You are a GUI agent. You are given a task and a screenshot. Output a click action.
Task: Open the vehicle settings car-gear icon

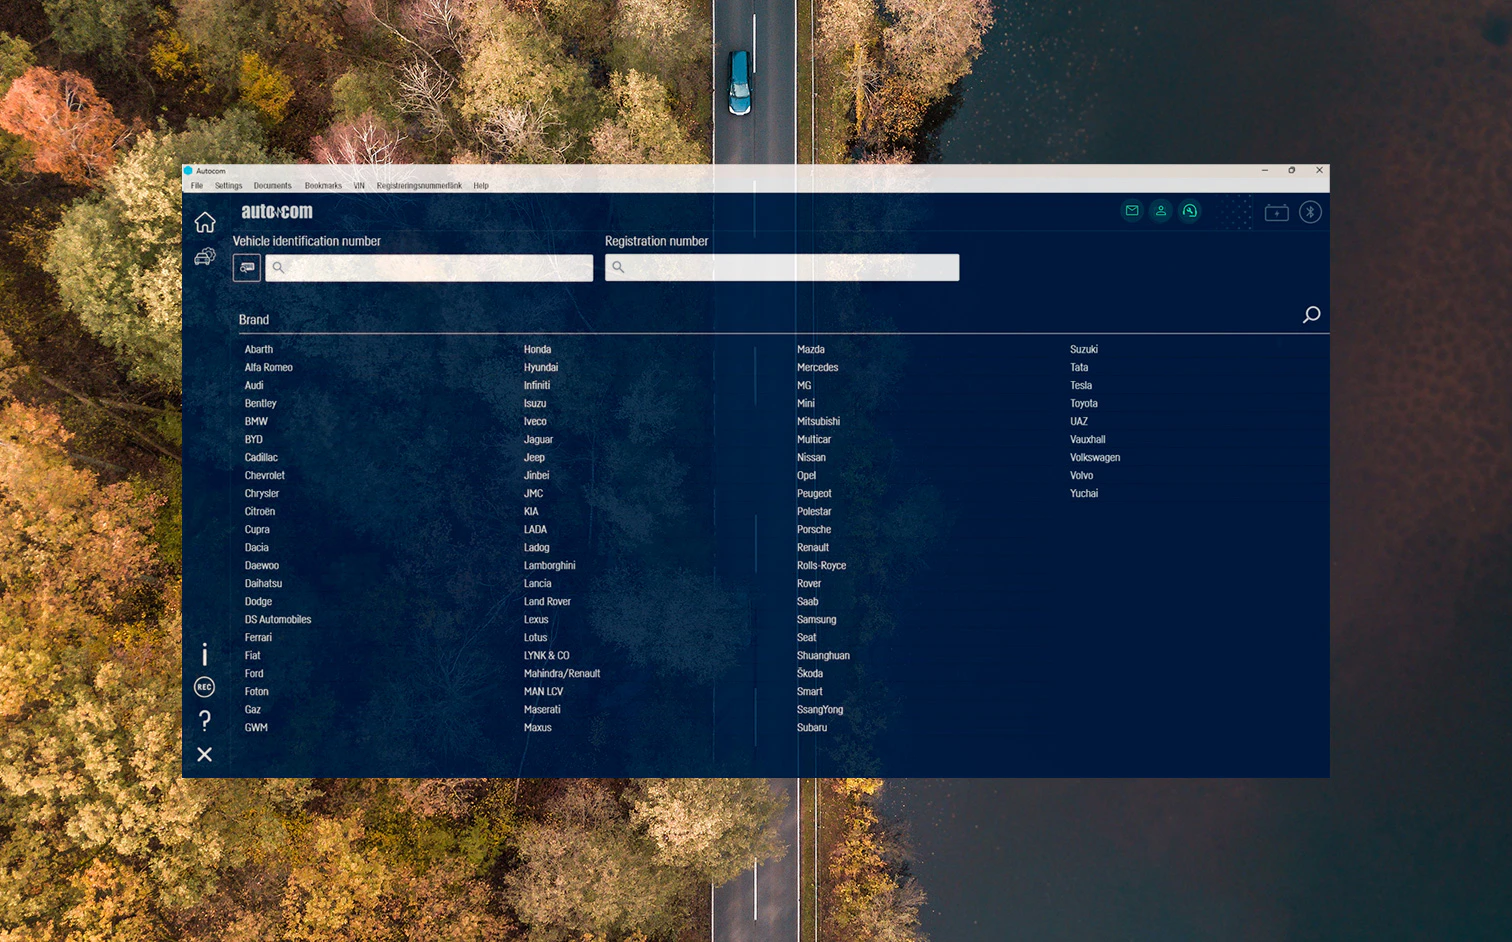[x=205, y=257]
